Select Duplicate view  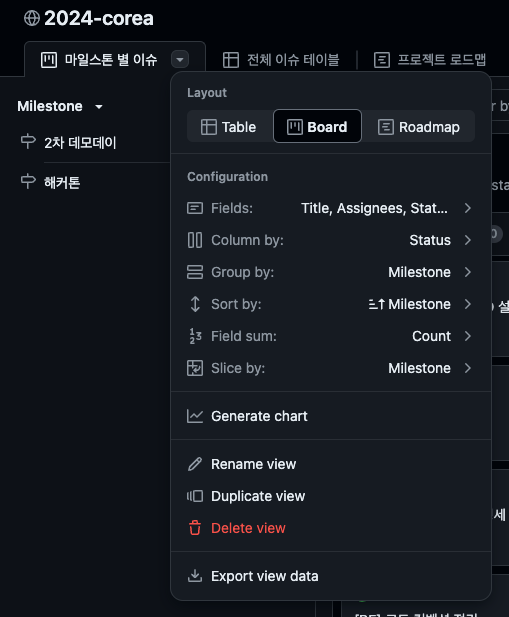click(330, 496)
